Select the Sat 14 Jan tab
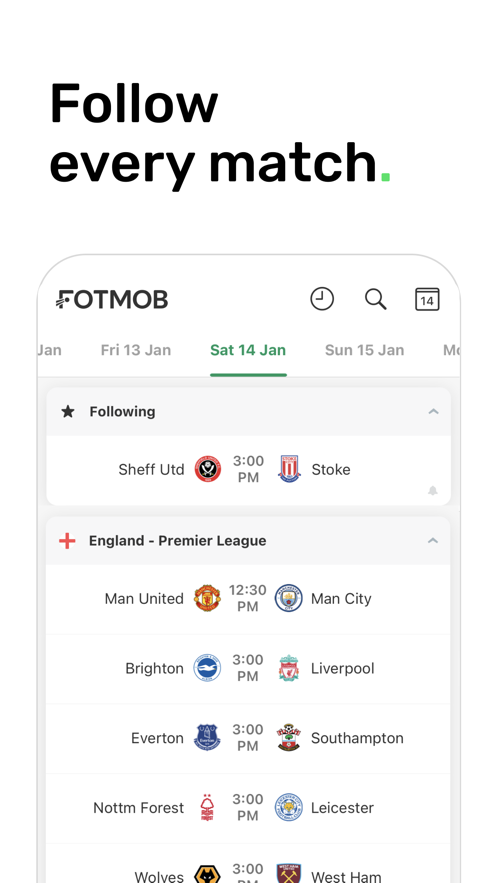Screen dimensions: 497x883 tap(248, 350)
